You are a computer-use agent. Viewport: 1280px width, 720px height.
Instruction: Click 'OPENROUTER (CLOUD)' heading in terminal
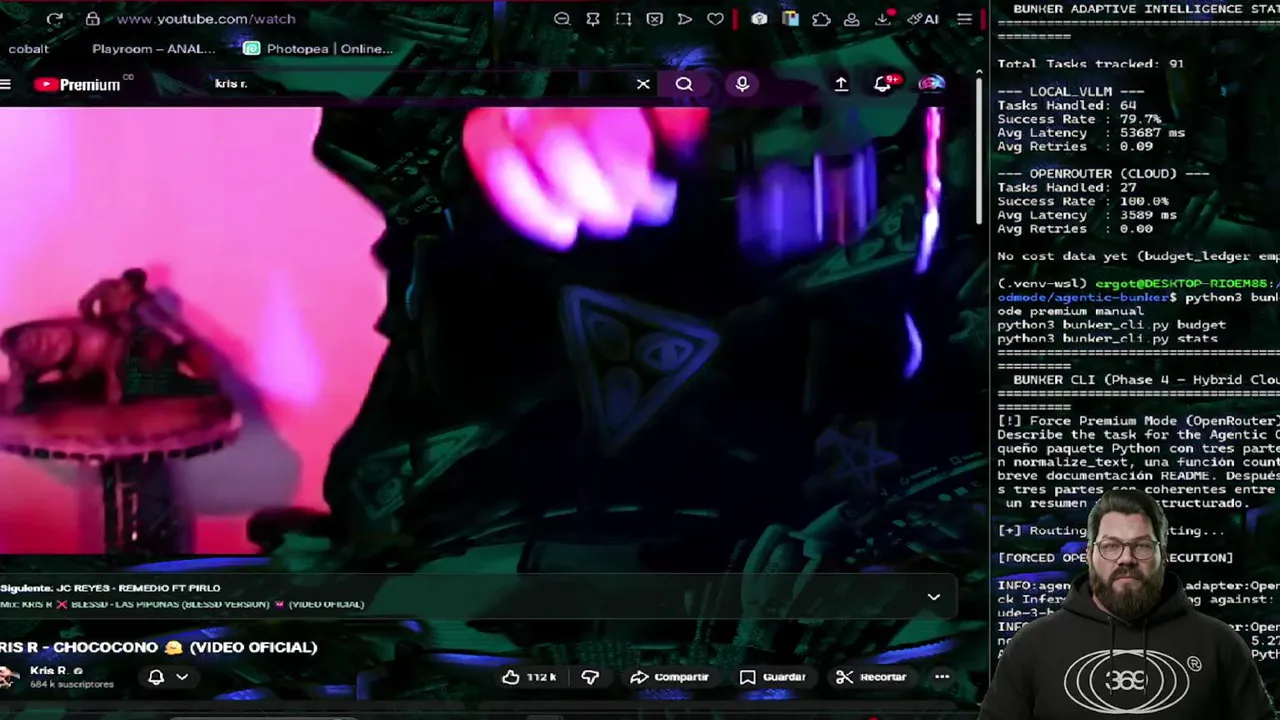pyautogui.click(x=1103, y=173)
